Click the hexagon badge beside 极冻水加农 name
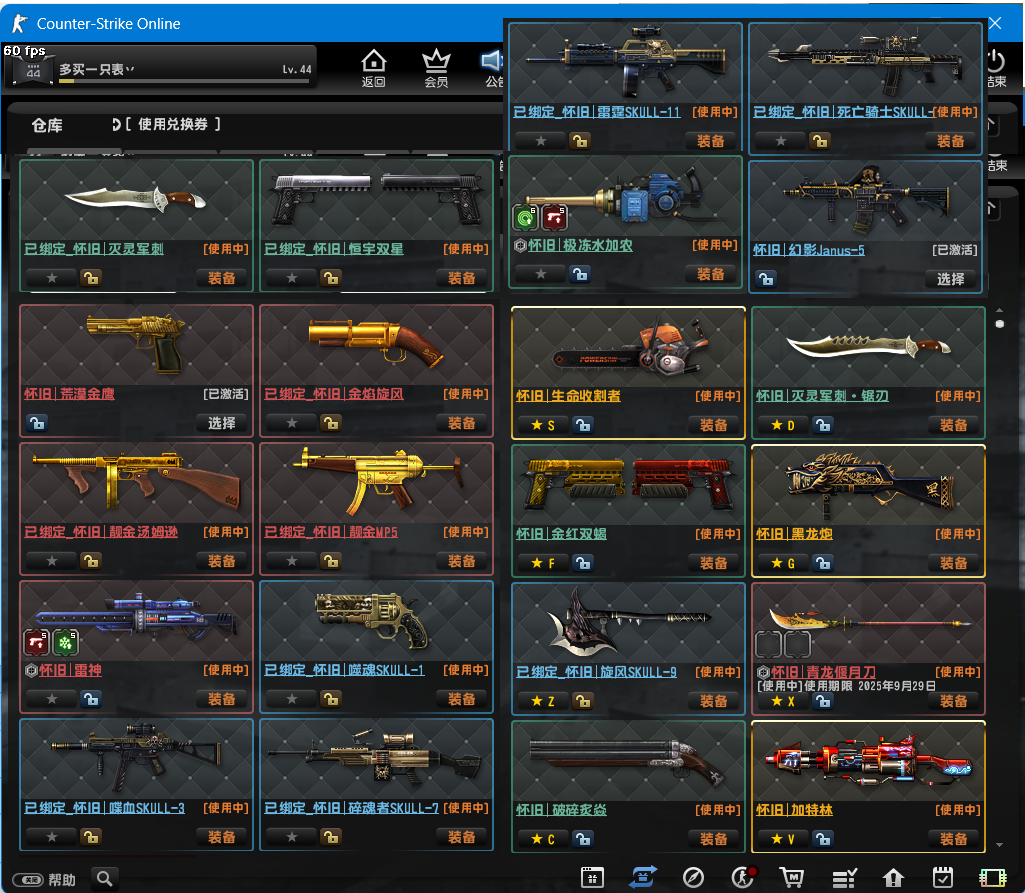This screenshot has width=1025, height=893. point(520,246)
